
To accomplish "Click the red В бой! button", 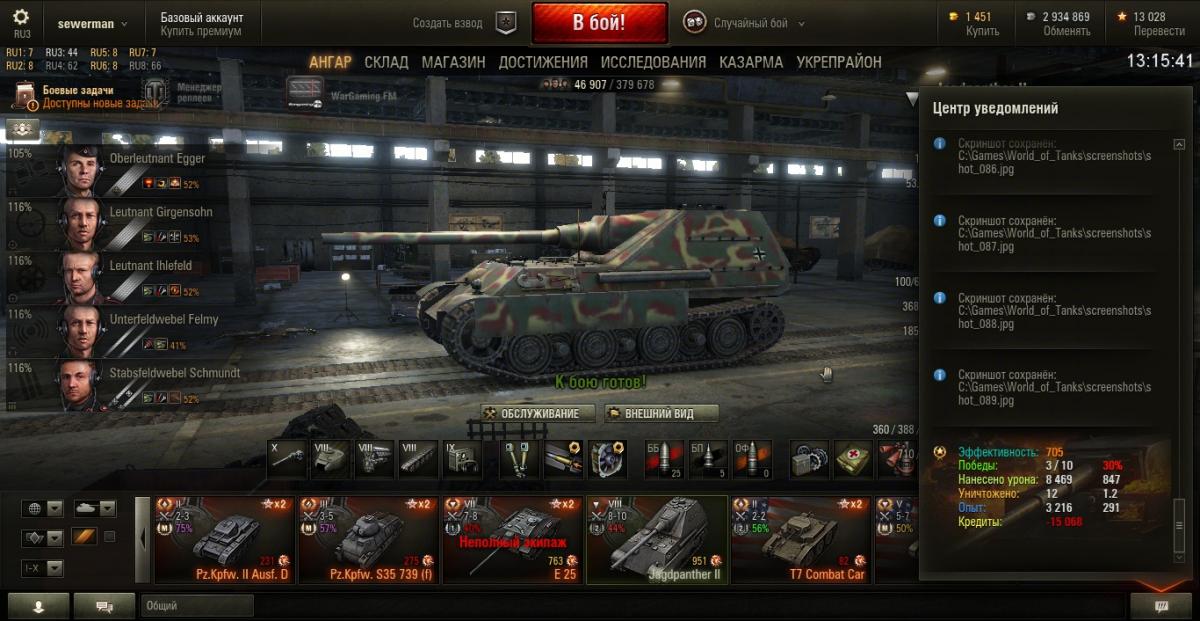I will tap(600, 23).
